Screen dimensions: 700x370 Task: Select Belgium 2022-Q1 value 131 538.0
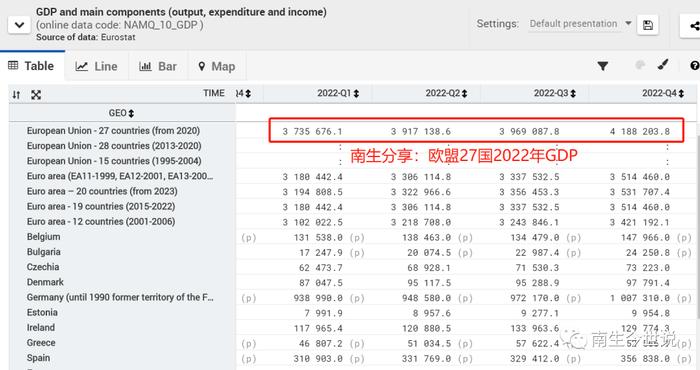318,238
